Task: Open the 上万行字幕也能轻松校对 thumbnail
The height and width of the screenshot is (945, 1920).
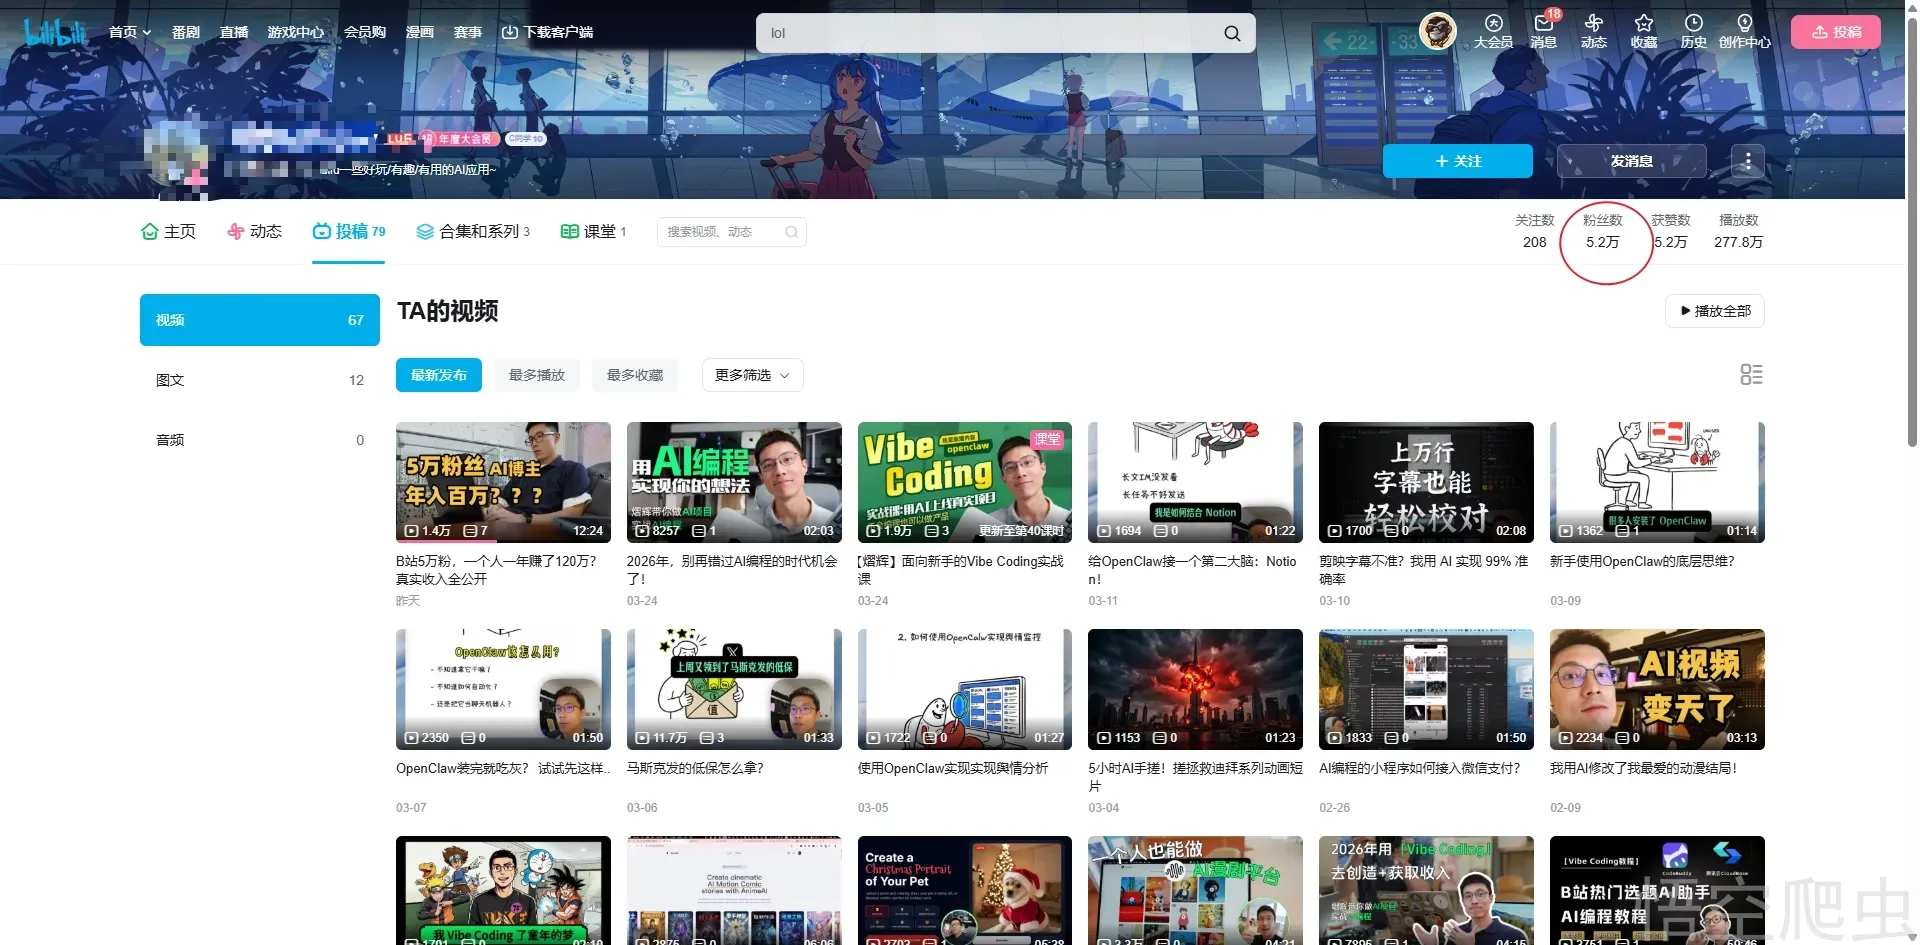Action: 1426,482
